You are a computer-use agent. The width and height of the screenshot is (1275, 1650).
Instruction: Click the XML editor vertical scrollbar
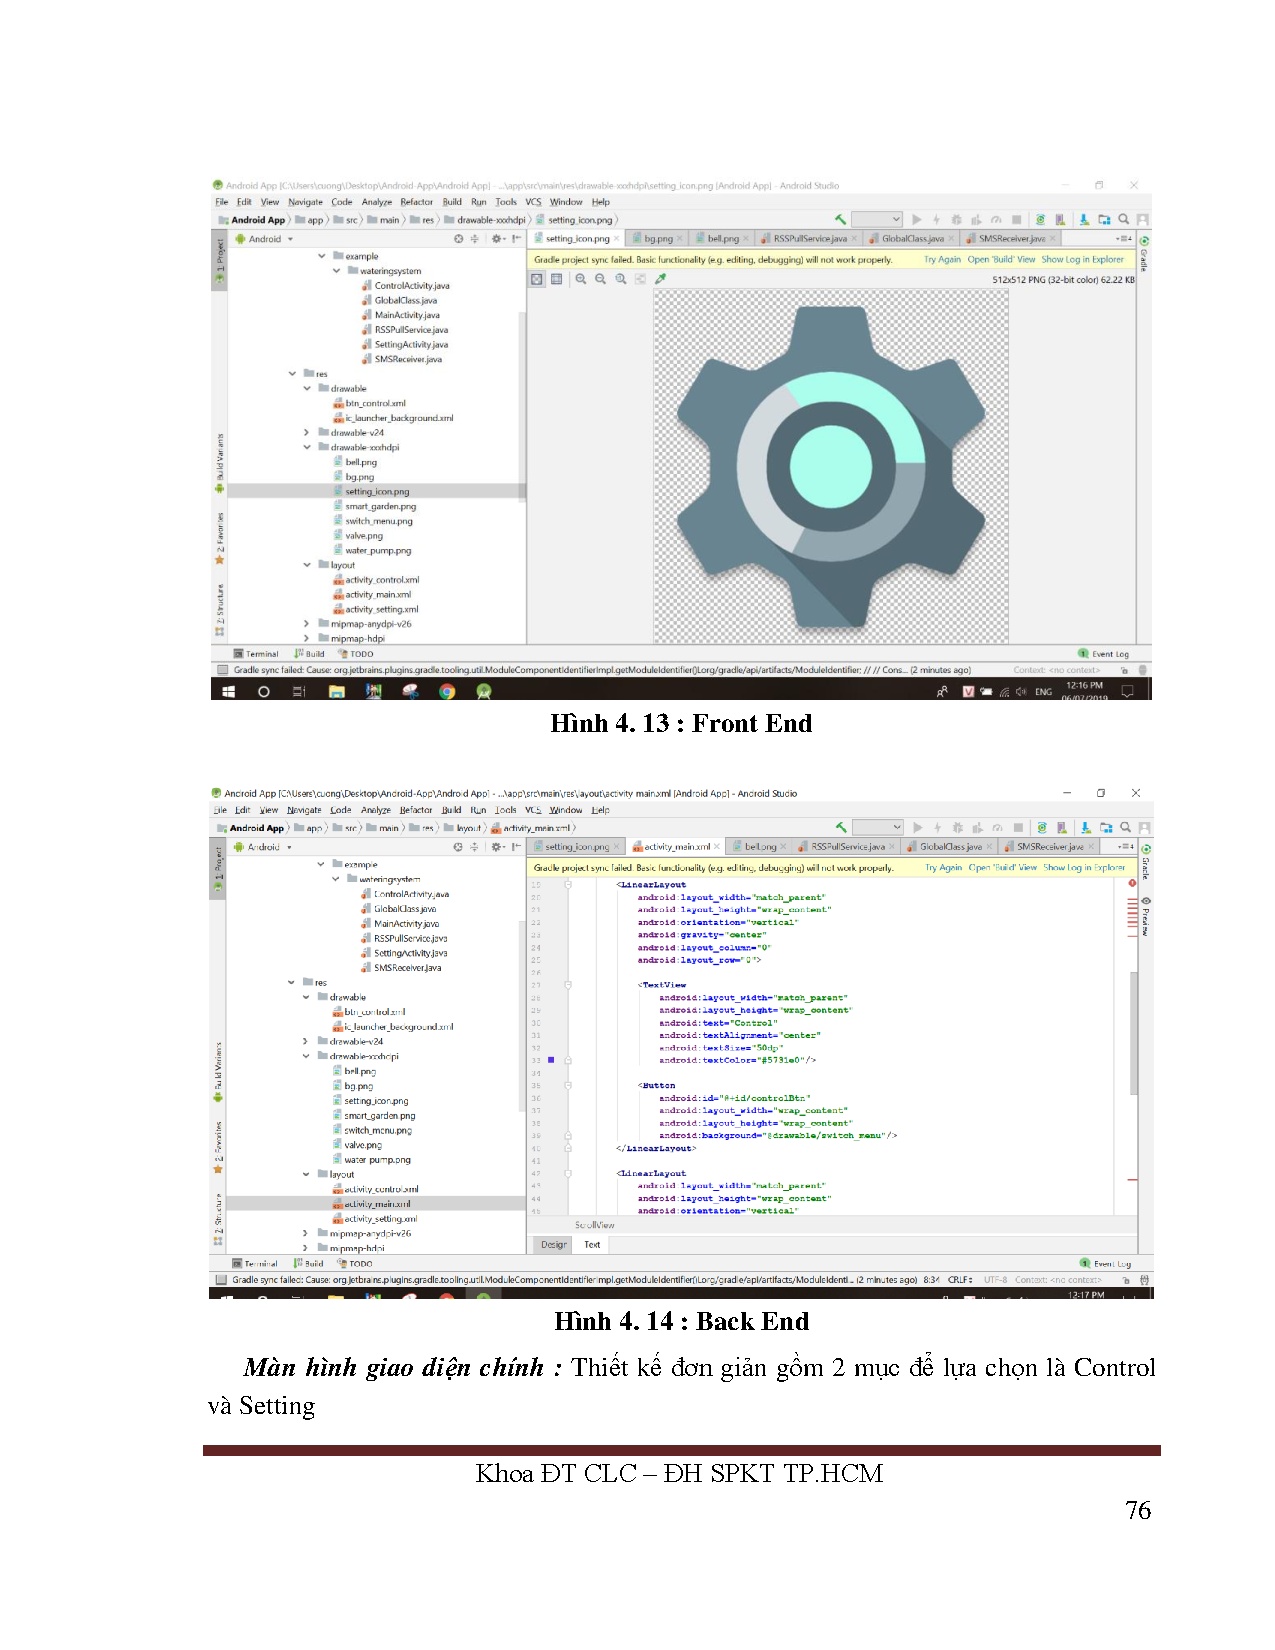(x=1134, y=1030)
